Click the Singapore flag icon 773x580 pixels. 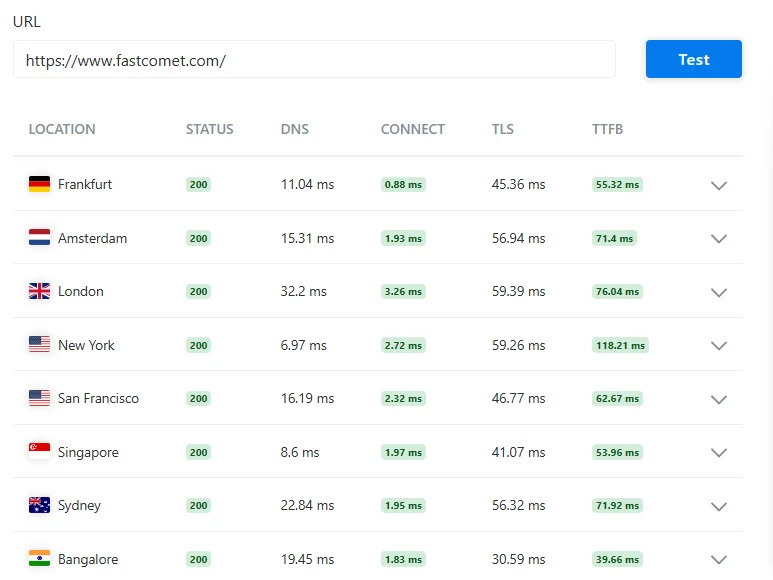click(39, 451)
